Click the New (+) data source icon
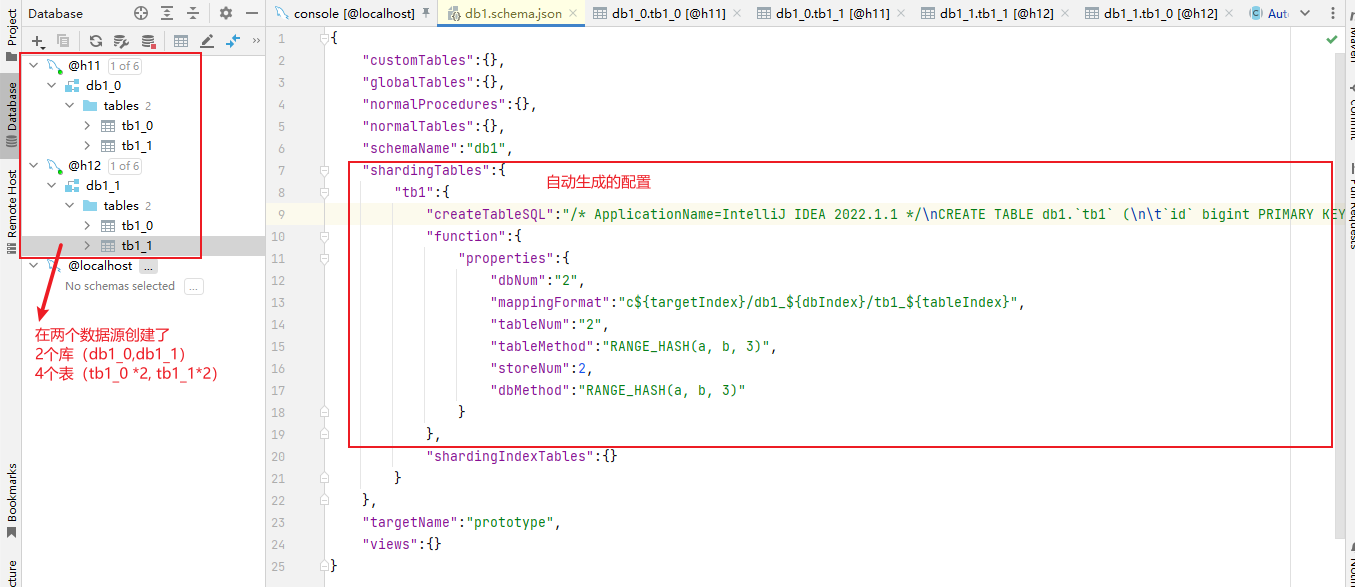The image size is (1355, 587). (38, 41)
